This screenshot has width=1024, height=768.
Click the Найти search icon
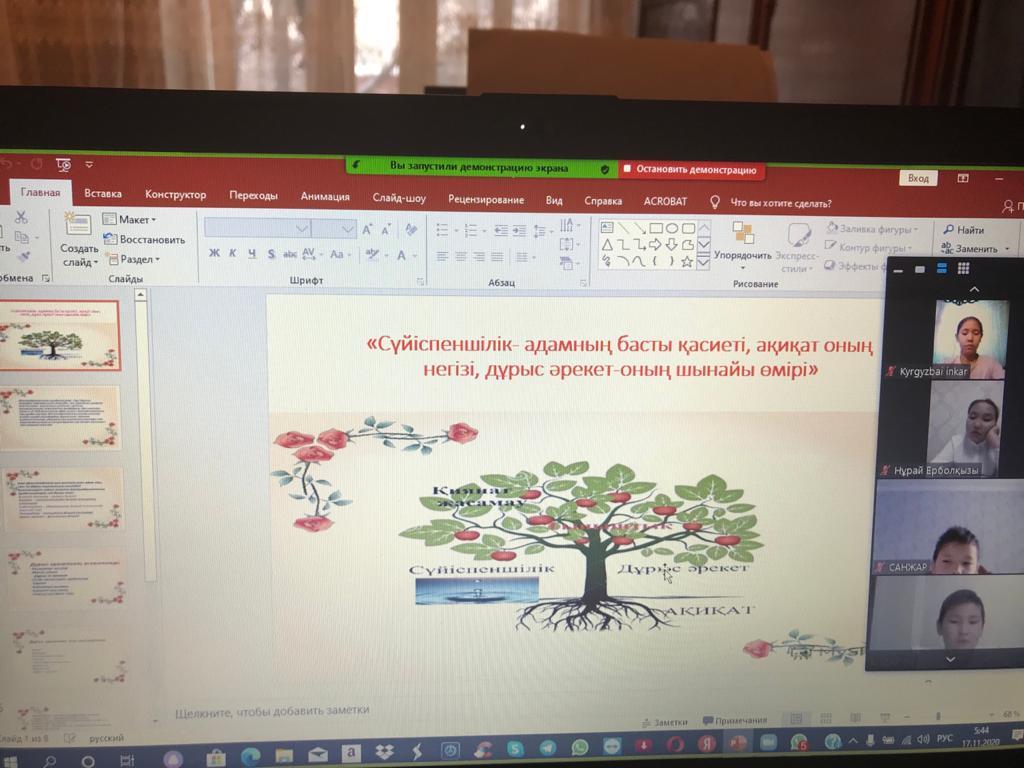[x=962, y=229]
